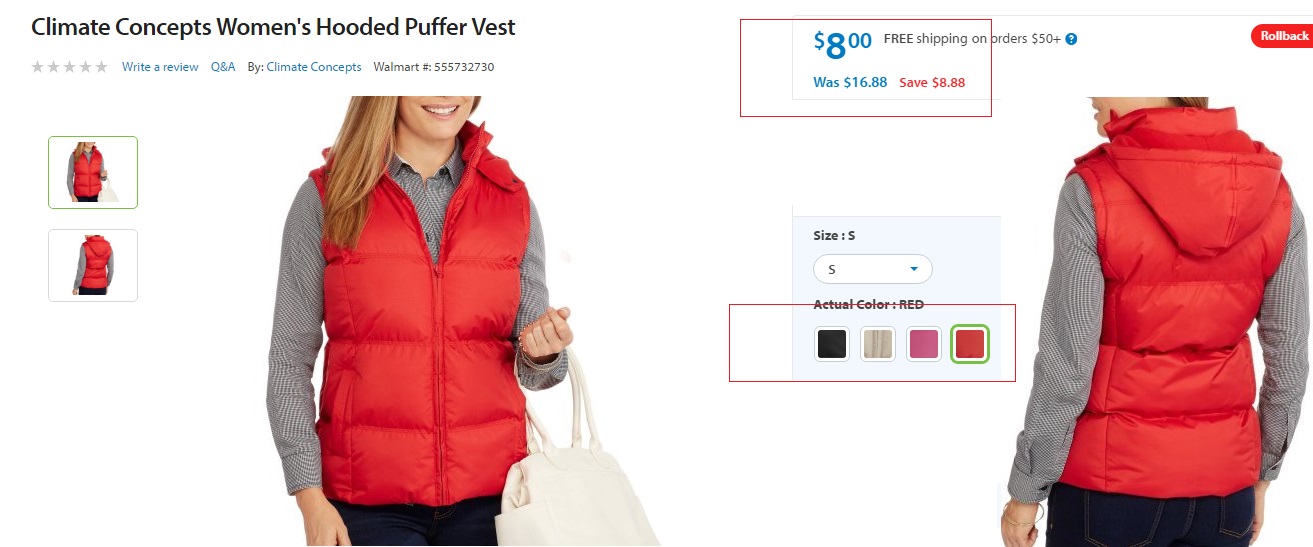The image size is (1313, 547).
Task: Select the back view vest thumbnail
Action: coord(93,265)
